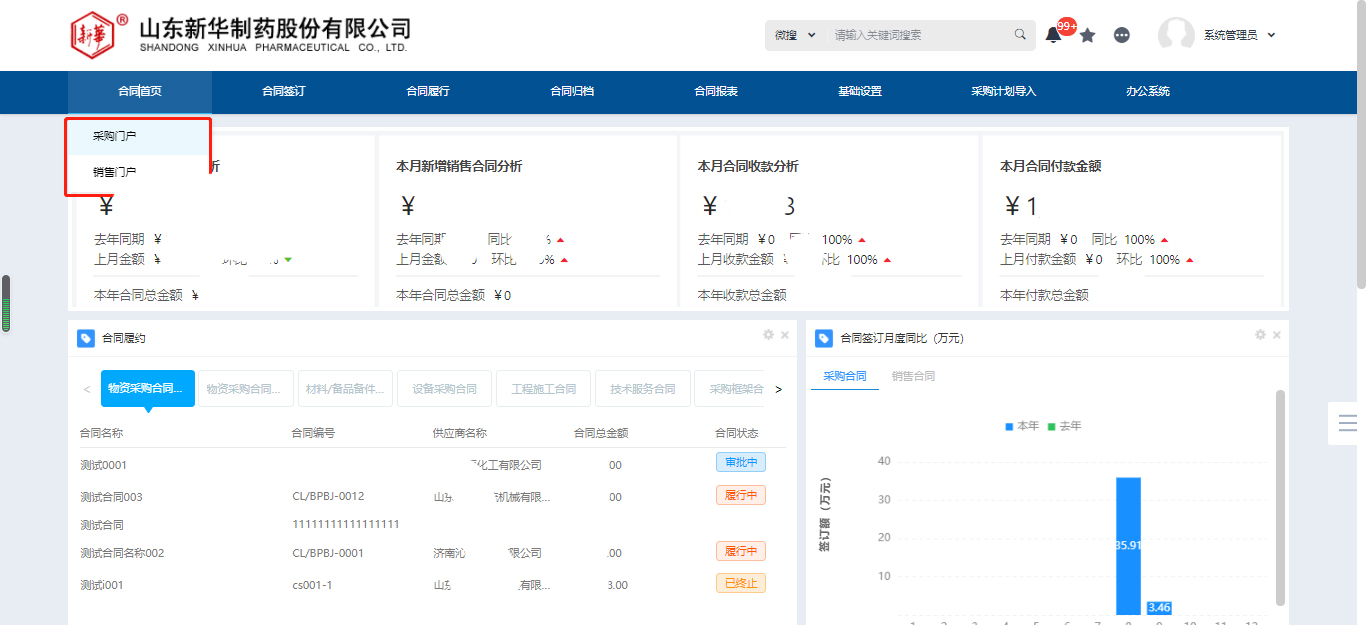Screen dimensions: 1366x625
Task: Open settings gear of 合同签订月度同比 panel
Action: 1260,335
